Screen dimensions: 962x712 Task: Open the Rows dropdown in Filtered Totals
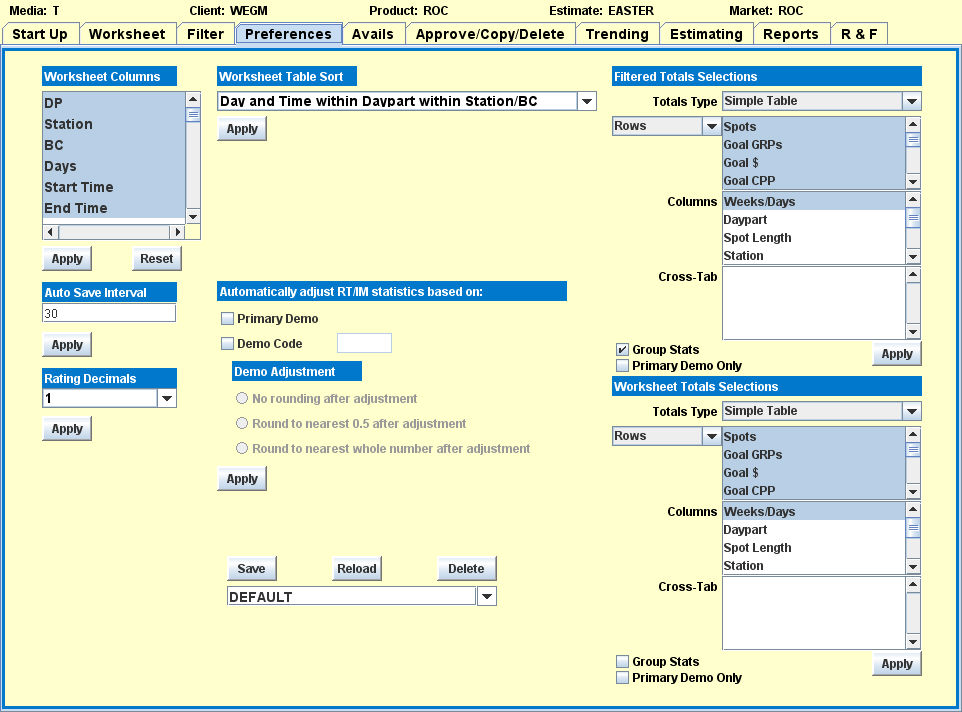(711, 126)
